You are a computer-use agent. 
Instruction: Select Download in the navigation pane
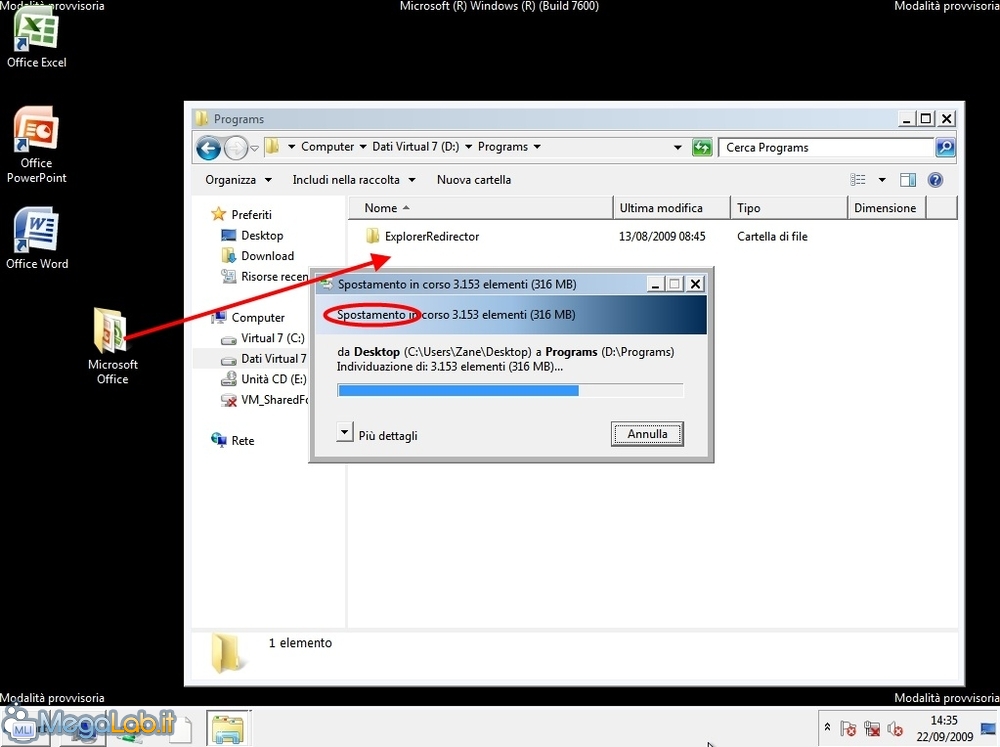267,256
